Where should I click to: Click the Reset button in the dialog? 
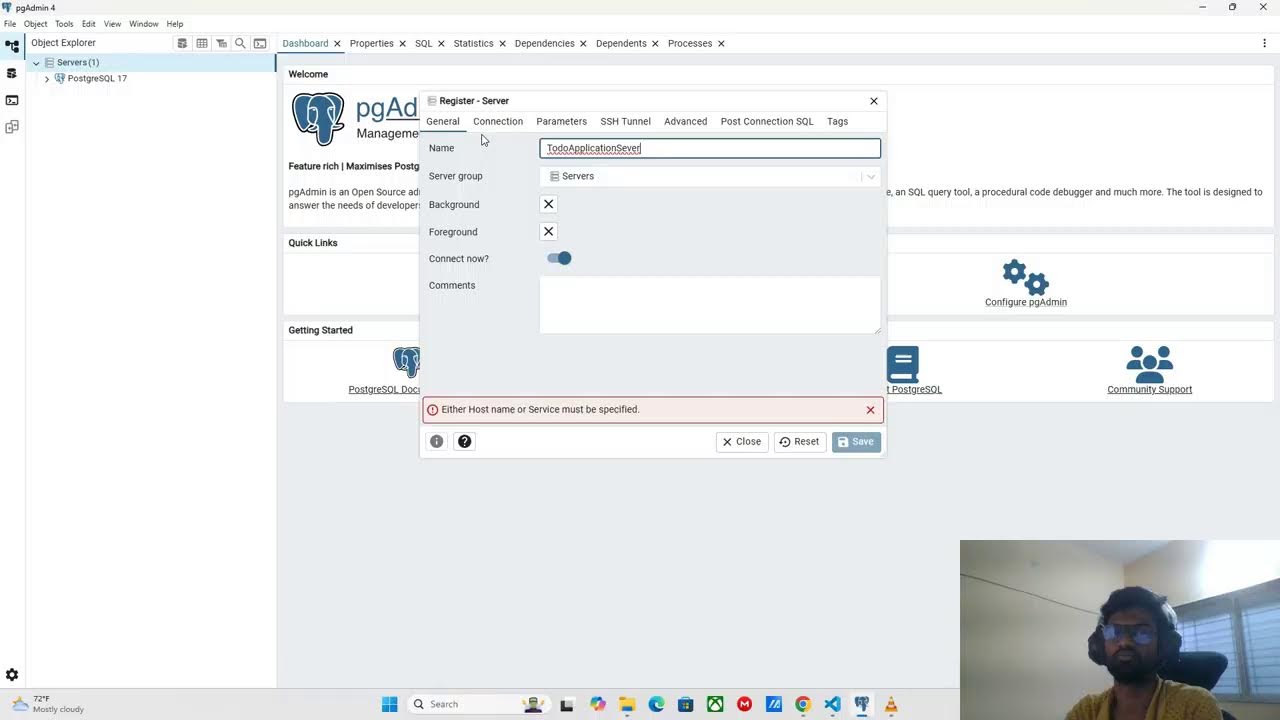tap(799, 441)
